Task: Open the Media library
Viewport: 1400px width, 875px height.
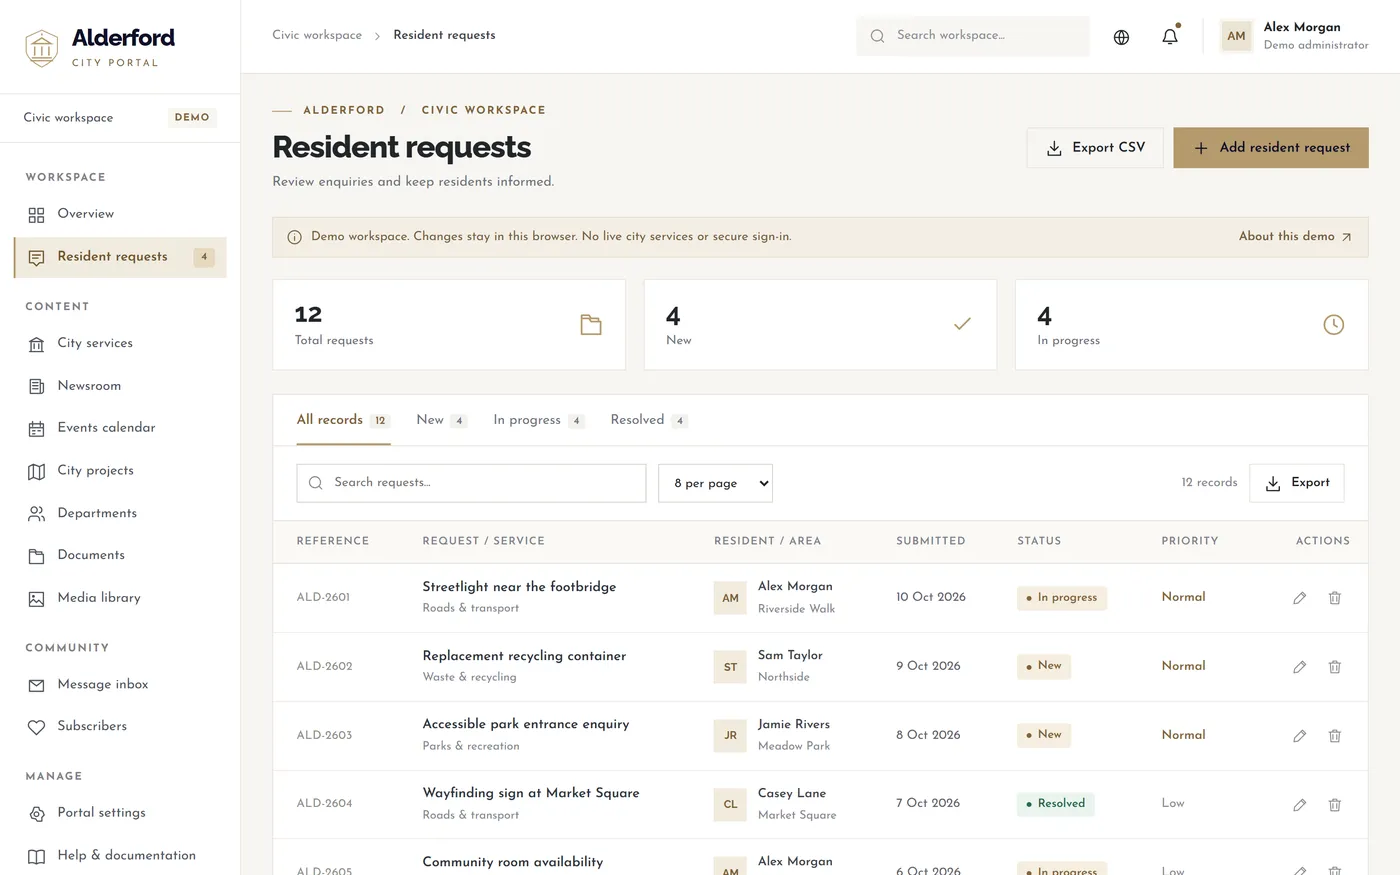Action: coord(120,598)
